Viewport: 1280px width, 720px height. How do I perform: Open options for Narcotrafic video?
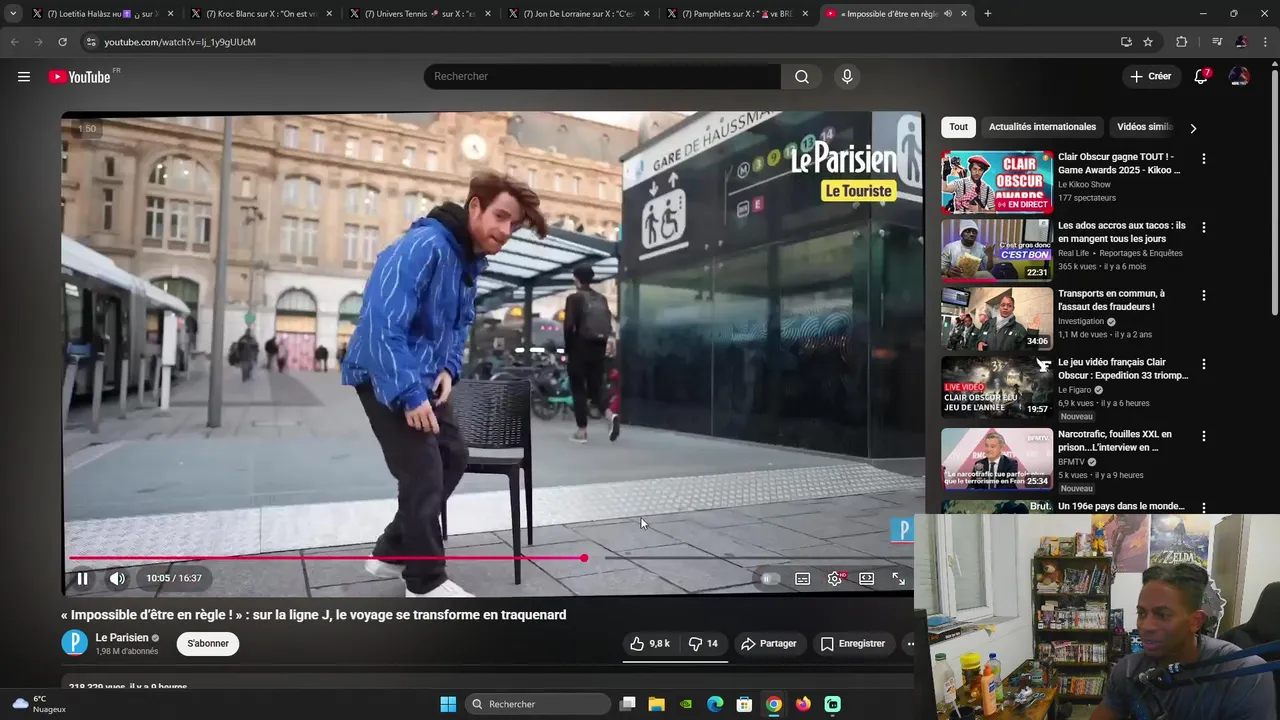(x=1204, y=436)
